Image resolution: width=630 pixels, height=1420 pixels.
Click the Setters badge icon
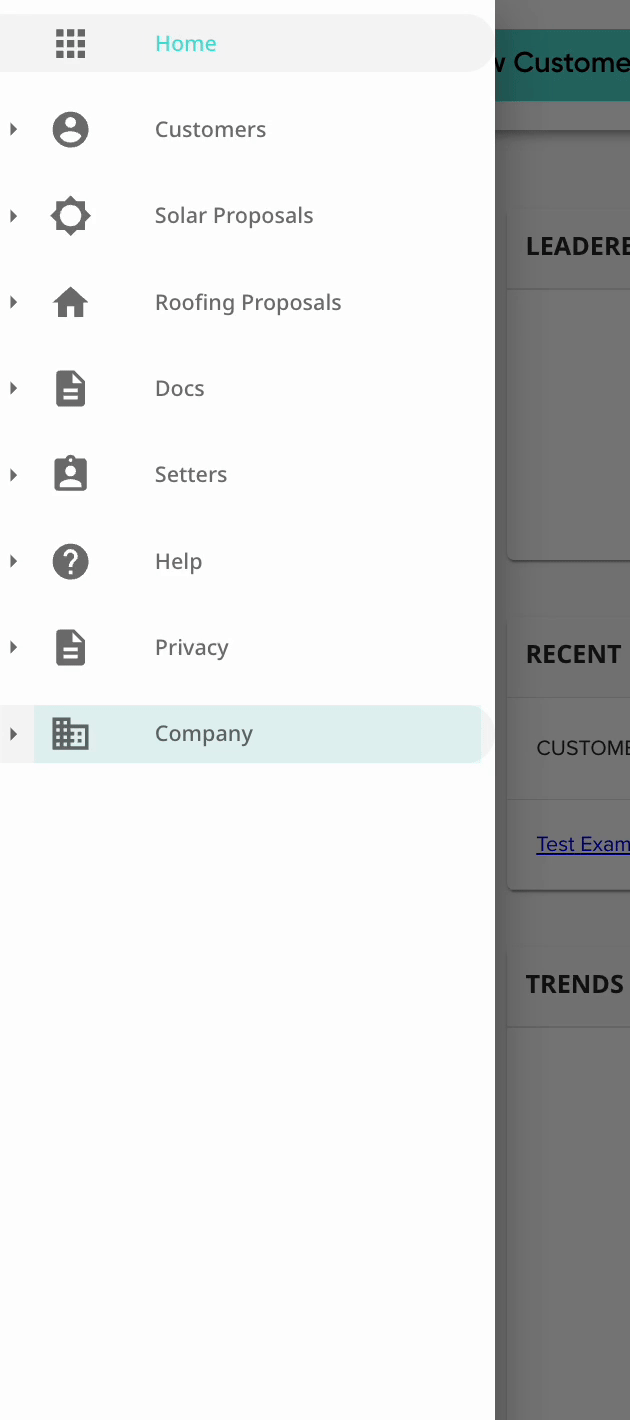[70, 475]
